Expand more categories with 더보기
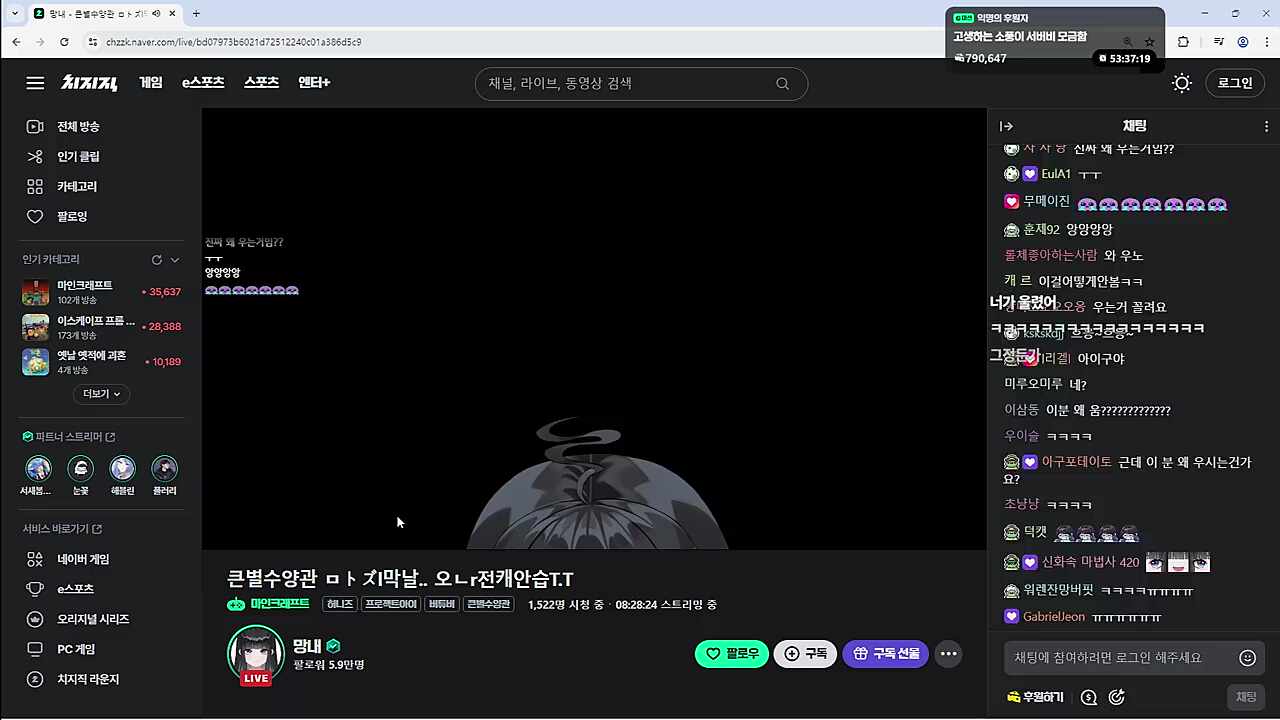The width and height of the screenshot is (1280, 720). click(x=101, y=394)
